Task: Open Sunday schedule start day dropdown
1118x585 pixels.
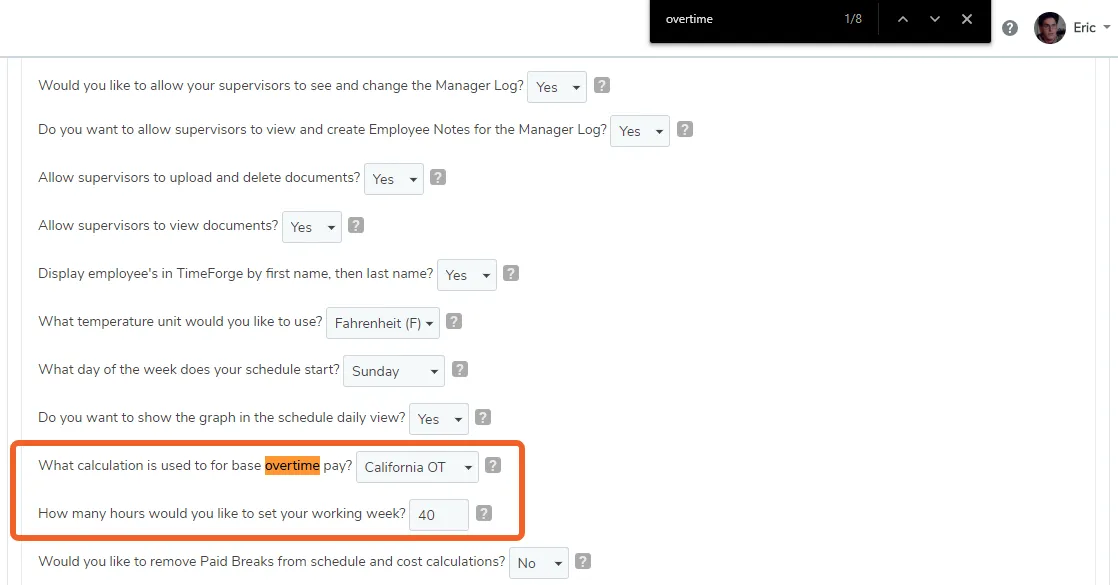Action: tap(394, 371)
